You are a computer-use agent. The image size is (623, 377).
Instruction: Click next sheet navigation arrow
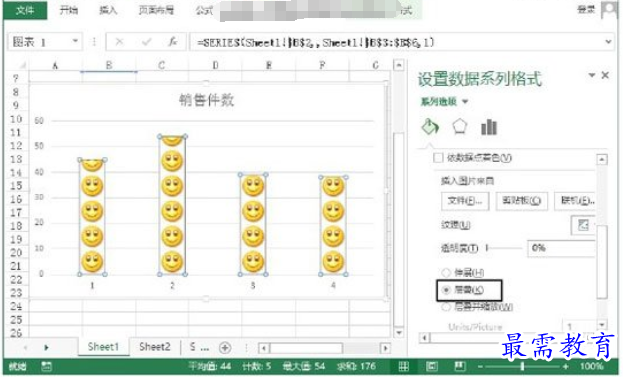[x=46, y=348]
